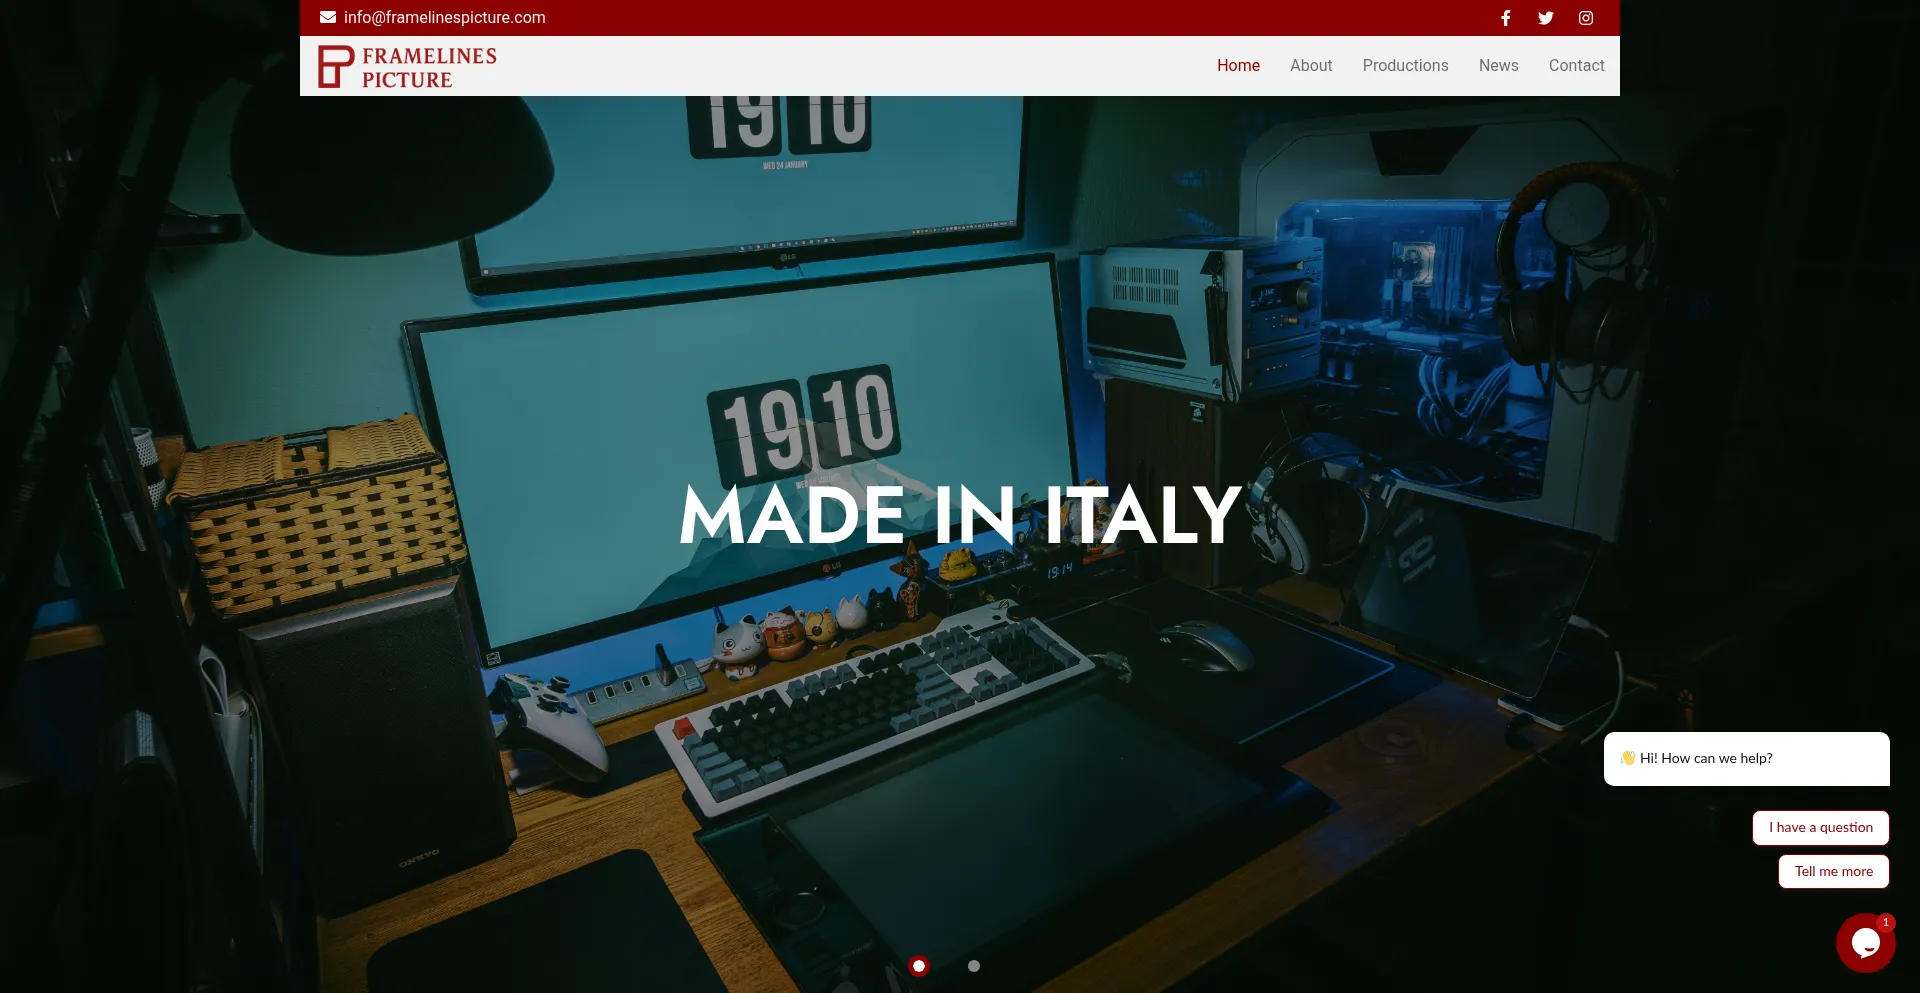Viewport: 1920px width, 993px height.
Task: Click the Framelines Picture logo text
Action: (429, 67)
